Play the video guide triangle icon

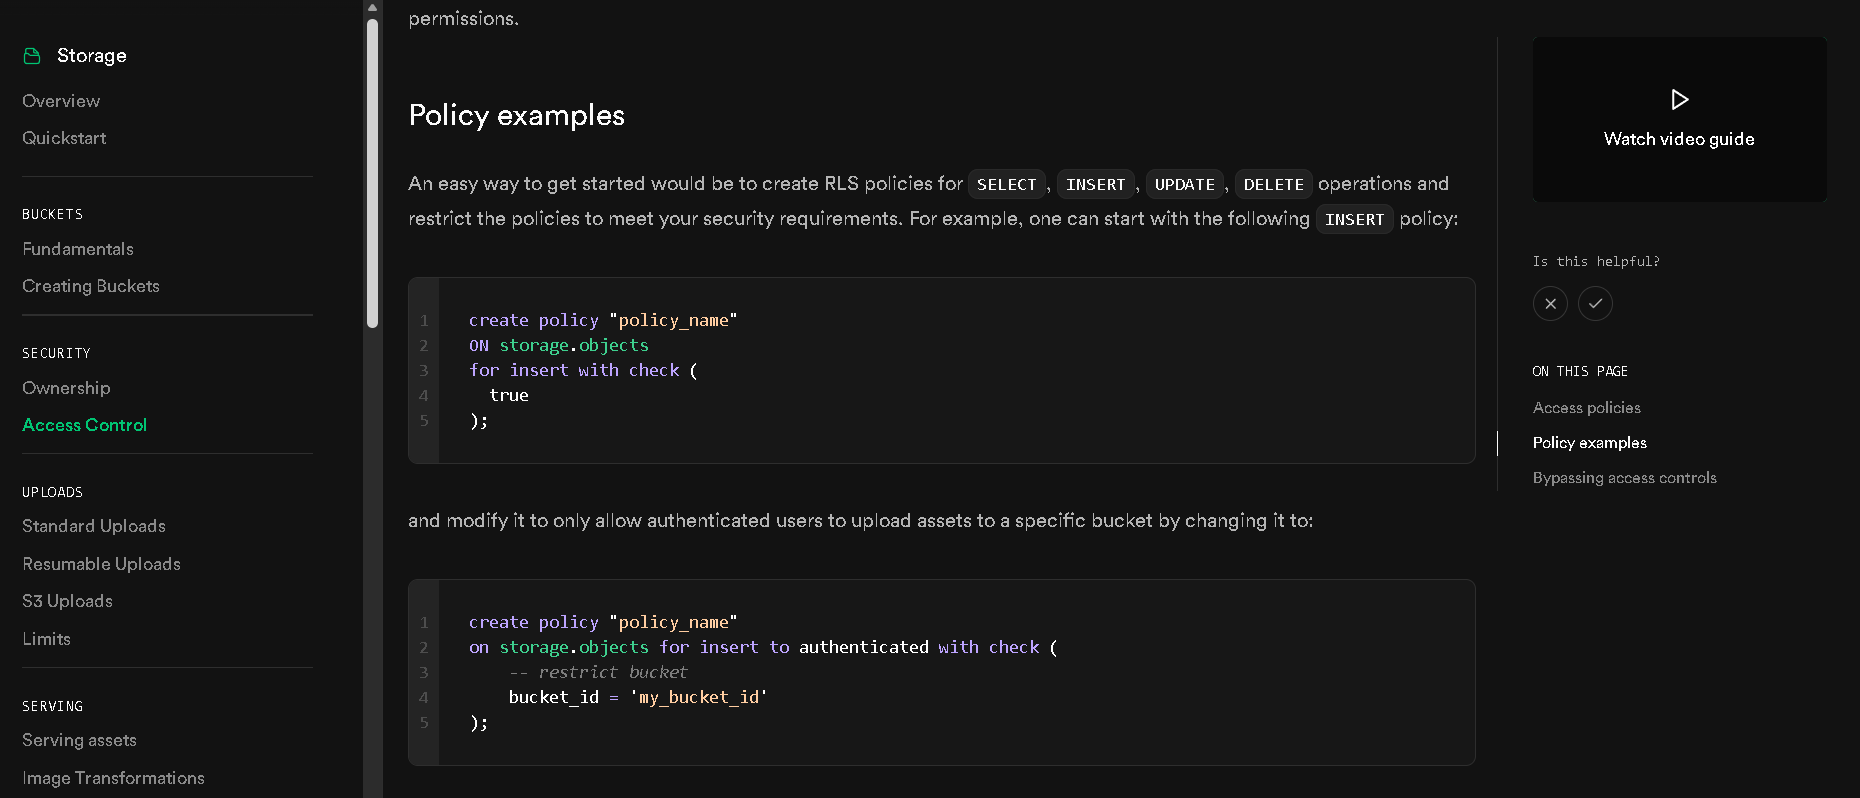click(1680, 99)
